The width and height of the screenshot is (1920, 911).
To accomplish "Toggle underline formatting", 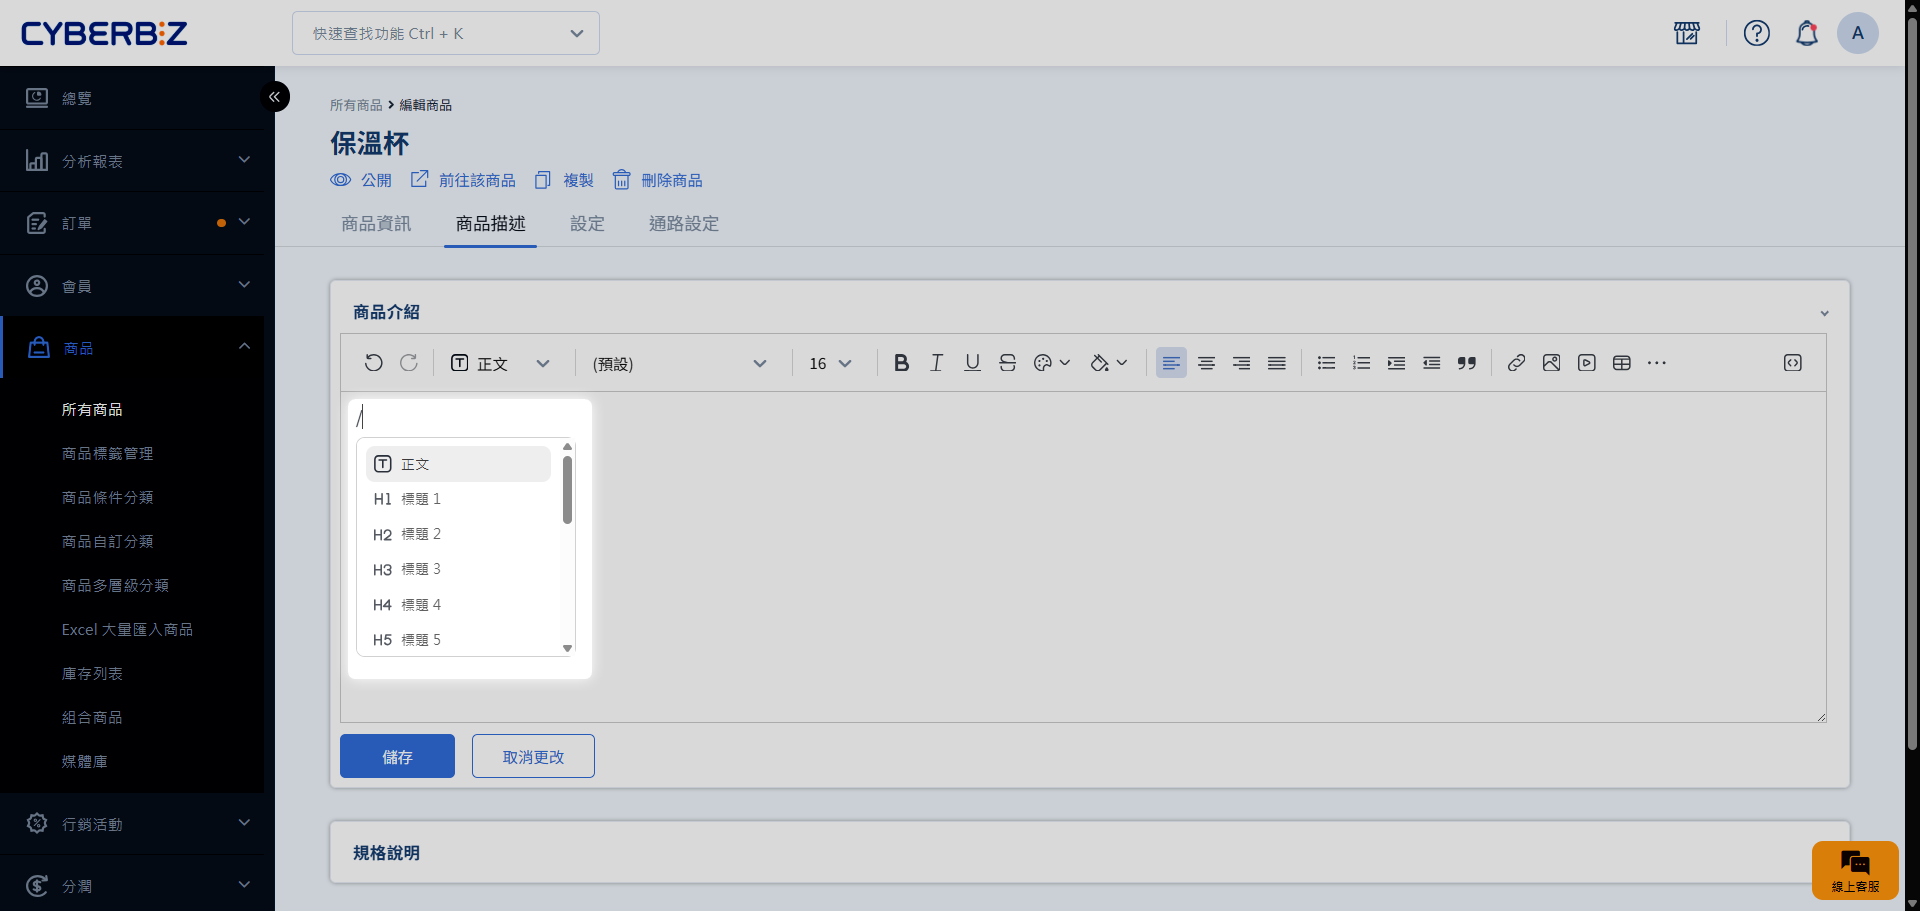I will pyautogui.click(x=972, y=363).
